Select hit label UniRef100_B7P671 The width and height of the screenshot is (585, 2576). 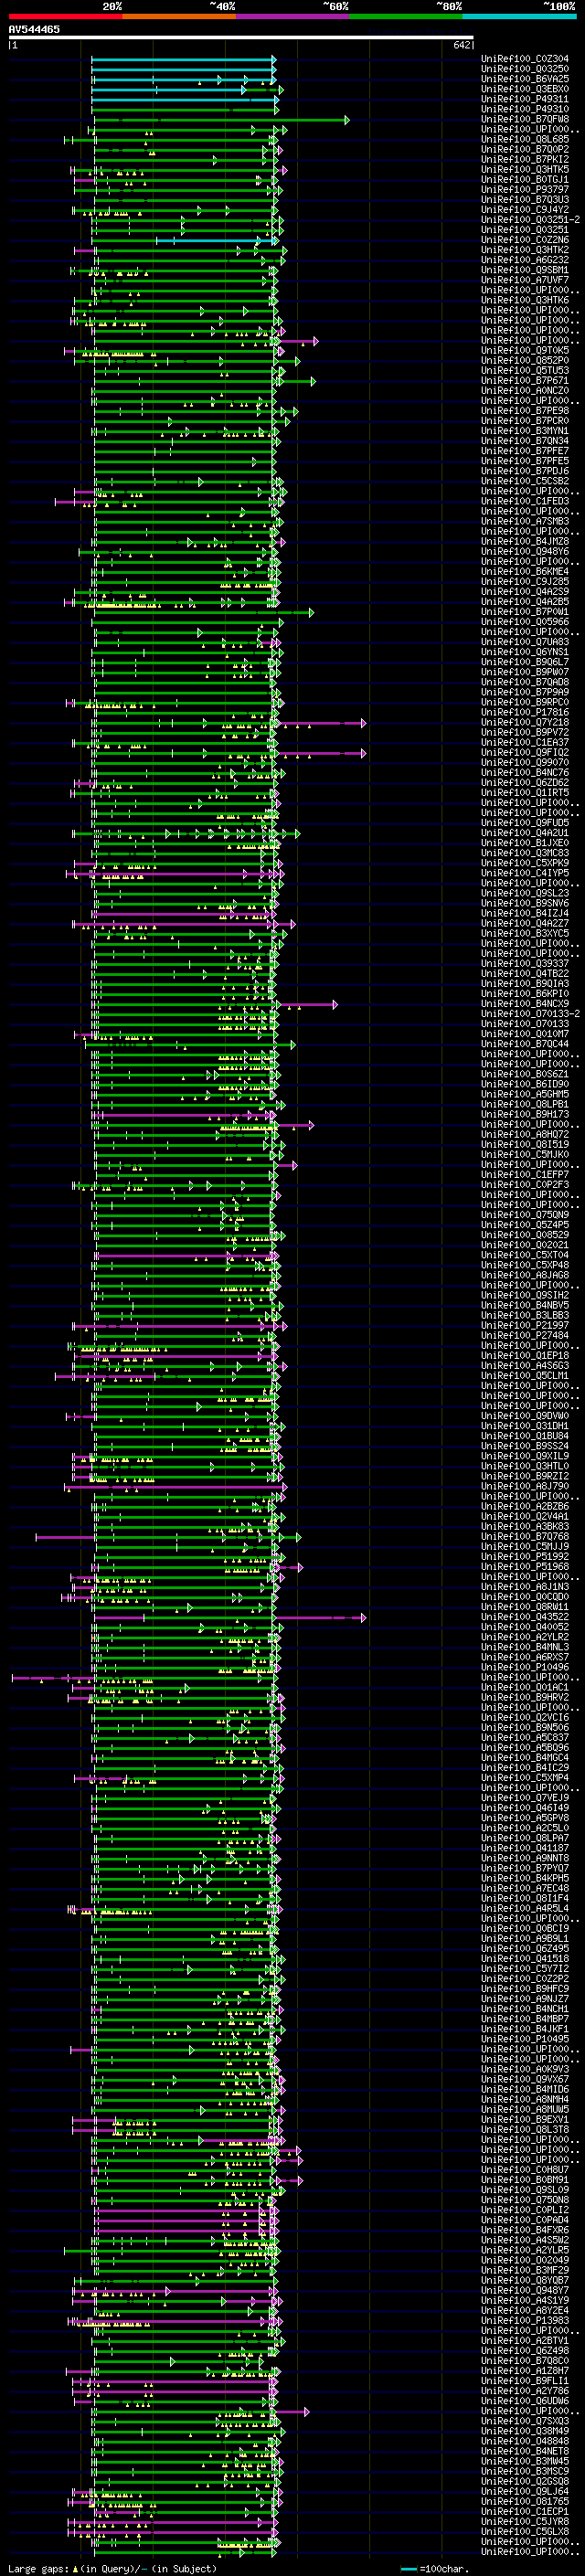pyautogui.click(x=525, y=381)
